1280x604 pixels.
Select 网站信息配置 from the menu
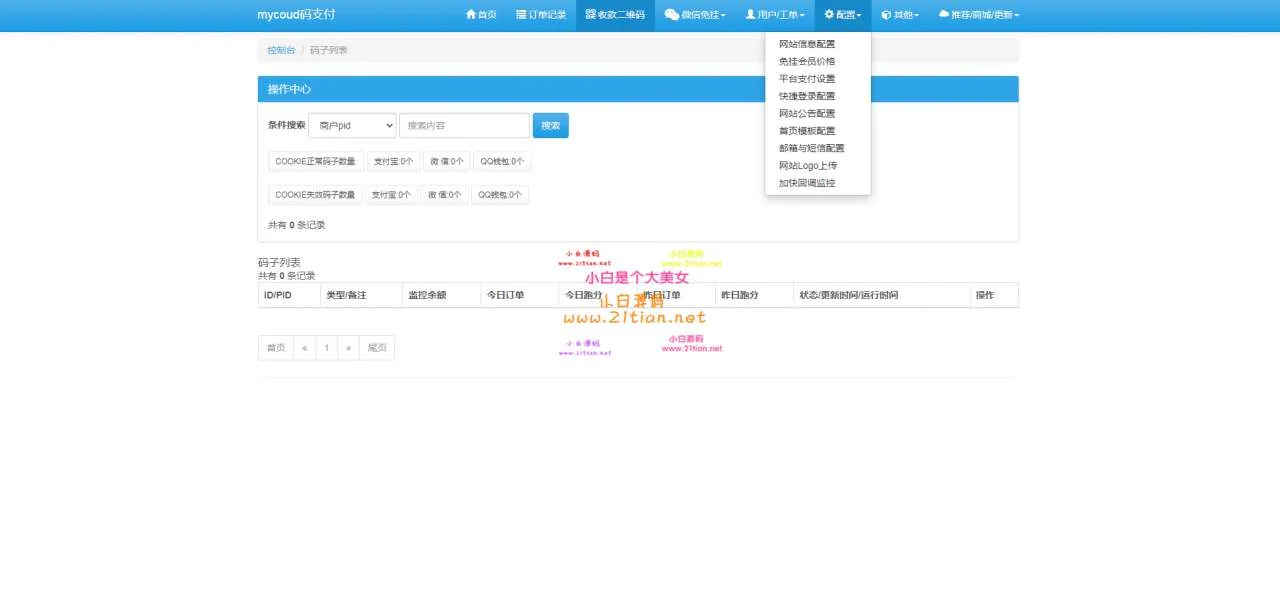coord(807,44)
